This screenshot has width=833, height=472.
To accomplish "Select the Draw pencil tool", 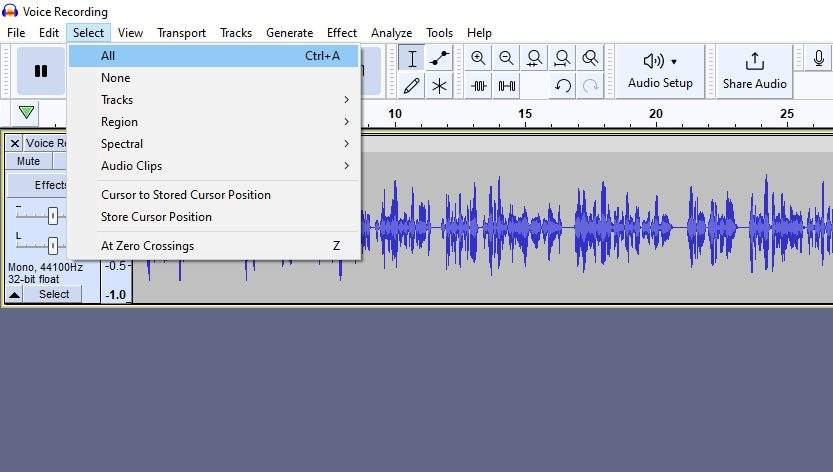I will (x=412, y=86).
